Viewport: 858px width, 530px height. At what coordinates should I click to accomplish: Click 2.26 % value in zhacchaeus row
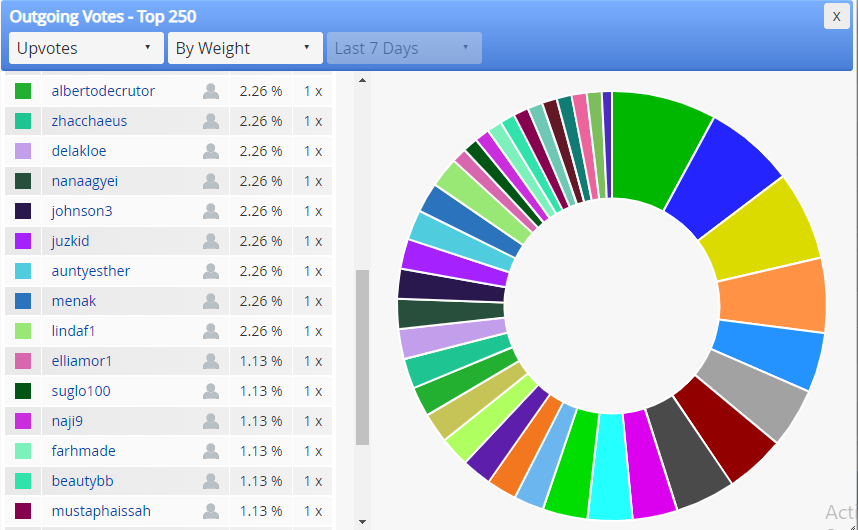tap(260, 121)
